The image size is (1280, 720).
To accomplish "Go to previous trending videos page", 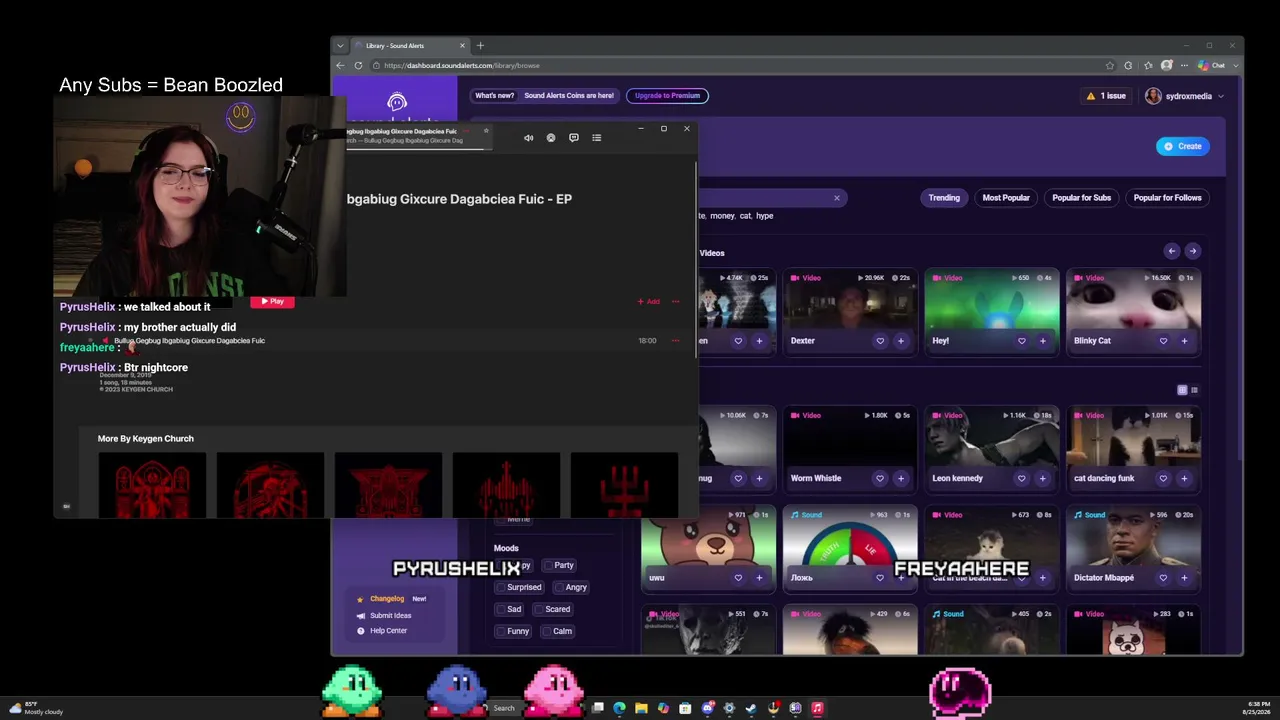I will click(x=1171, y=251).
